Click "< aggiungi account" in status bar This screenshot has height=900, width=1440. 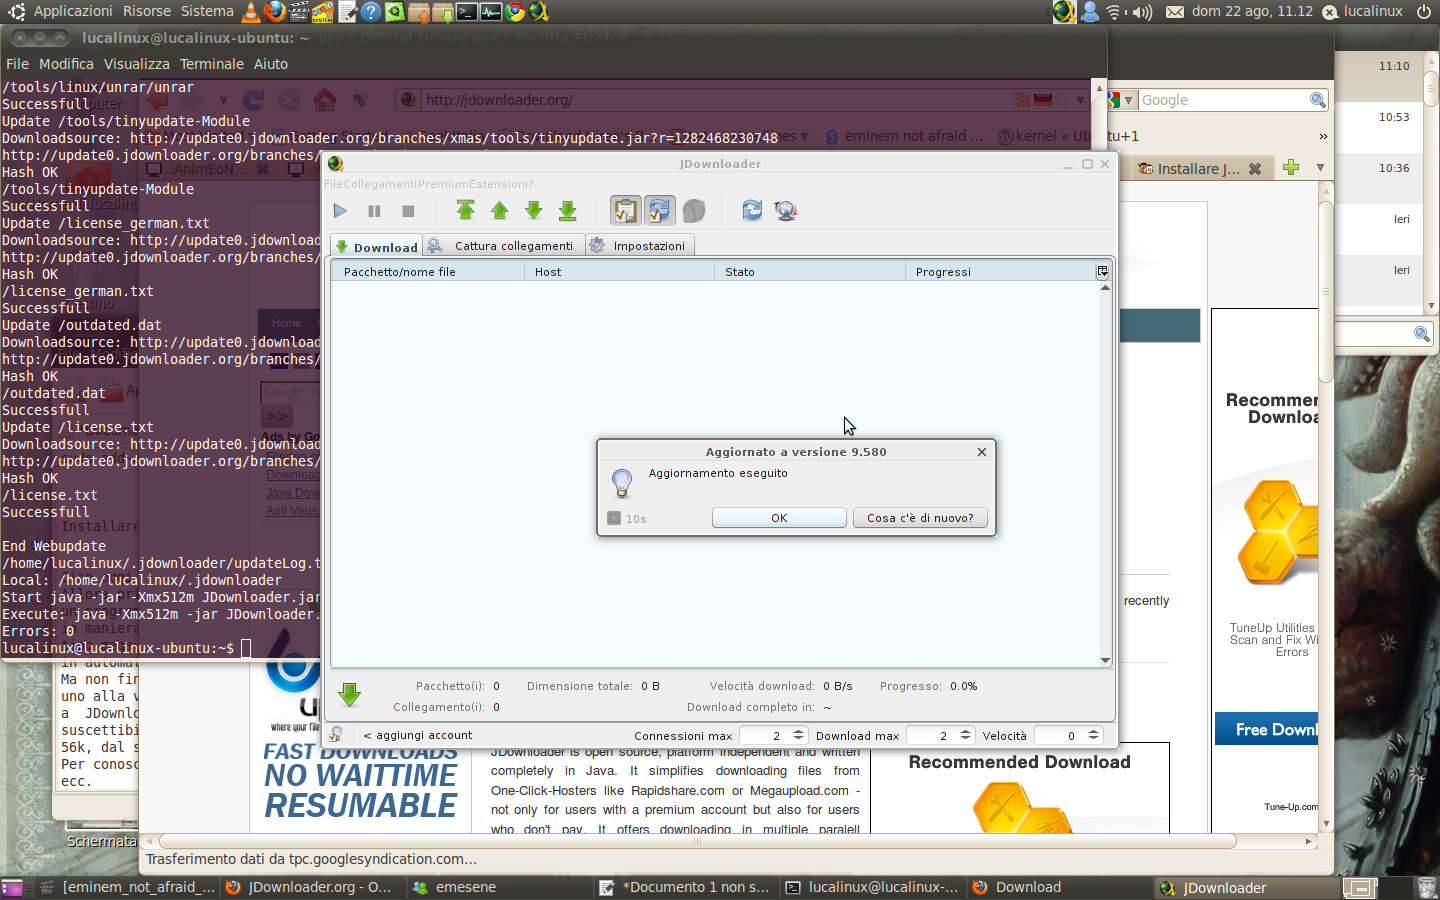click(x=418, y=735)
